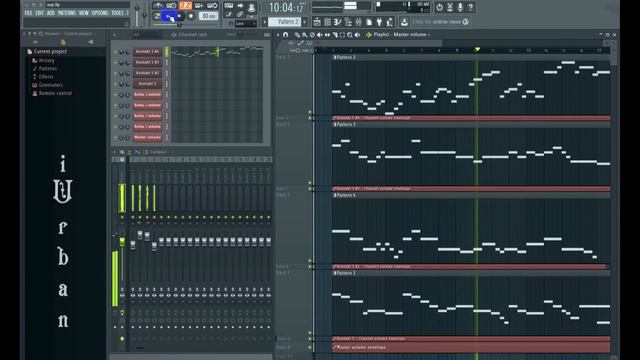Image resolution: width=640 pixels, height=360 pixels.
Task: Open the playlist options menu arrow
Action: pos(278,35)
